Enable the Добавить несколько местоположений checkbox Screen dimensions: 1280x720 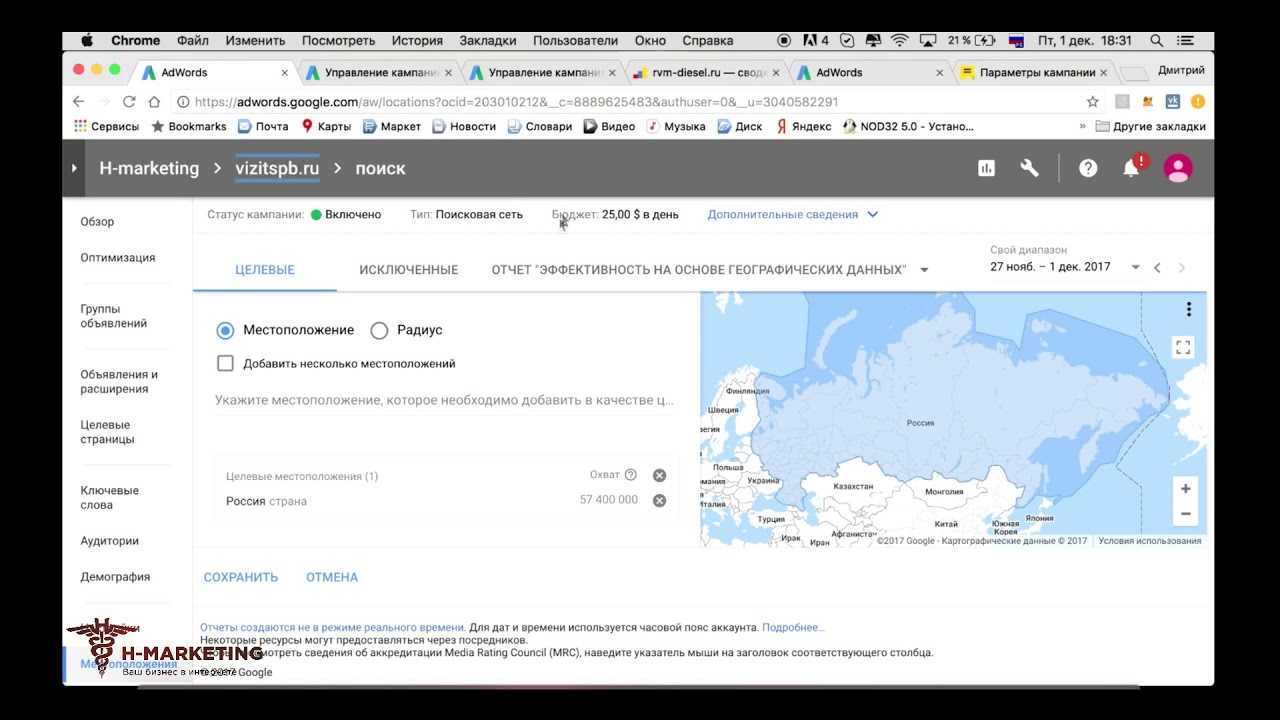(x=225, y=363)
